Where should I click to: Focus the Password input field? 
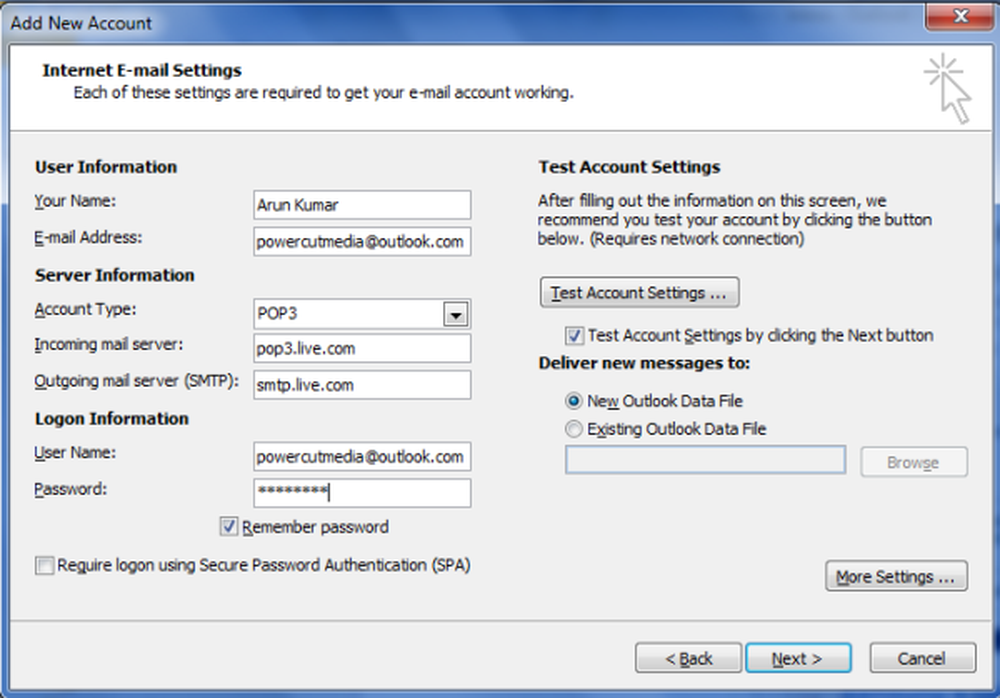point(361,493)
